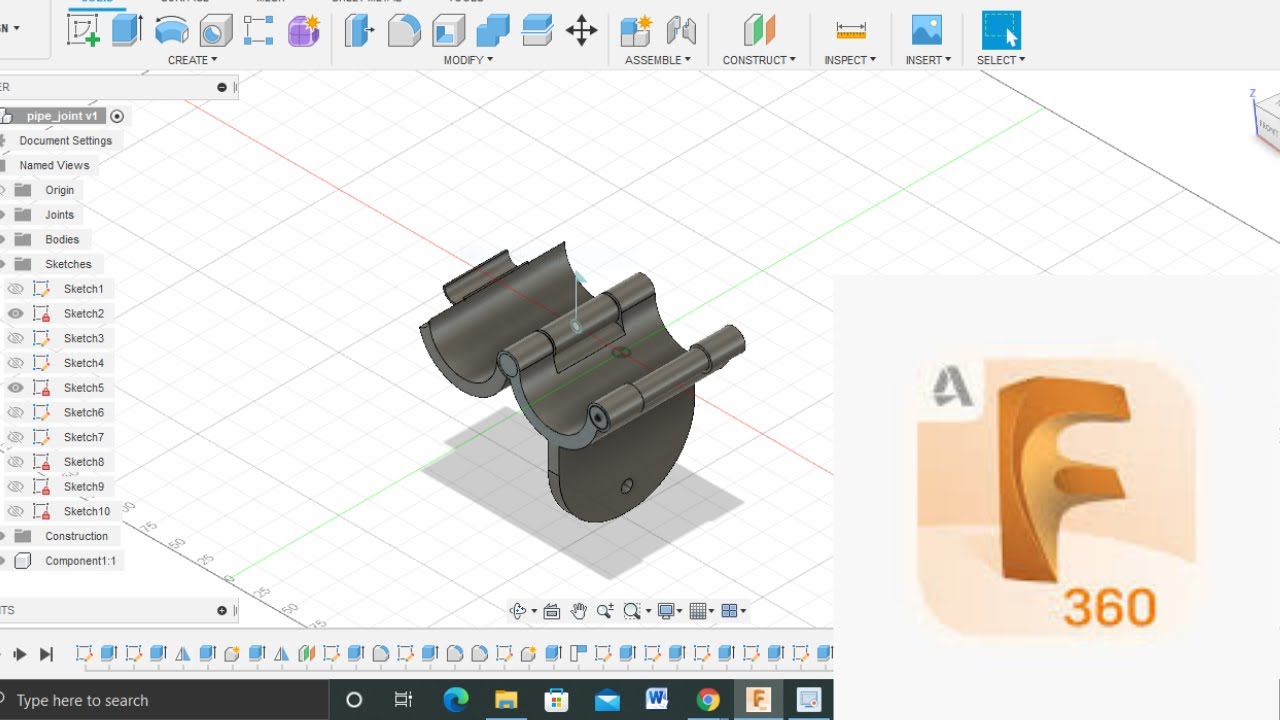Click the Look At icon
Screen dimensions: 1280x720
pyautogui.click(x=552, y=611)
